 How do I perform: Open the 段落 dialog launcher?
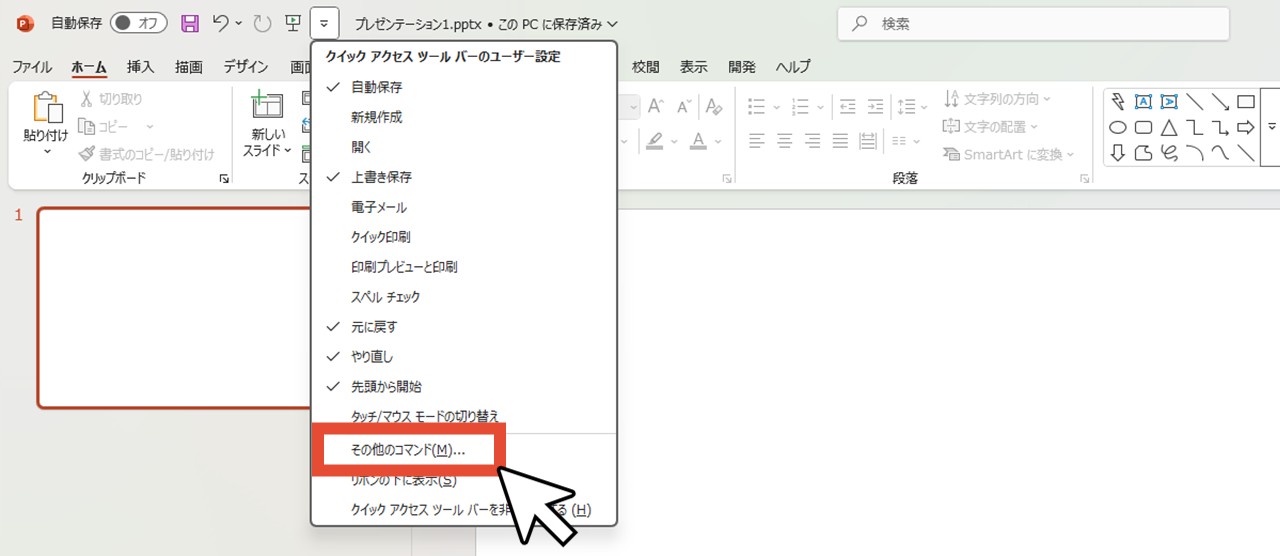[x=1084, y=179]
